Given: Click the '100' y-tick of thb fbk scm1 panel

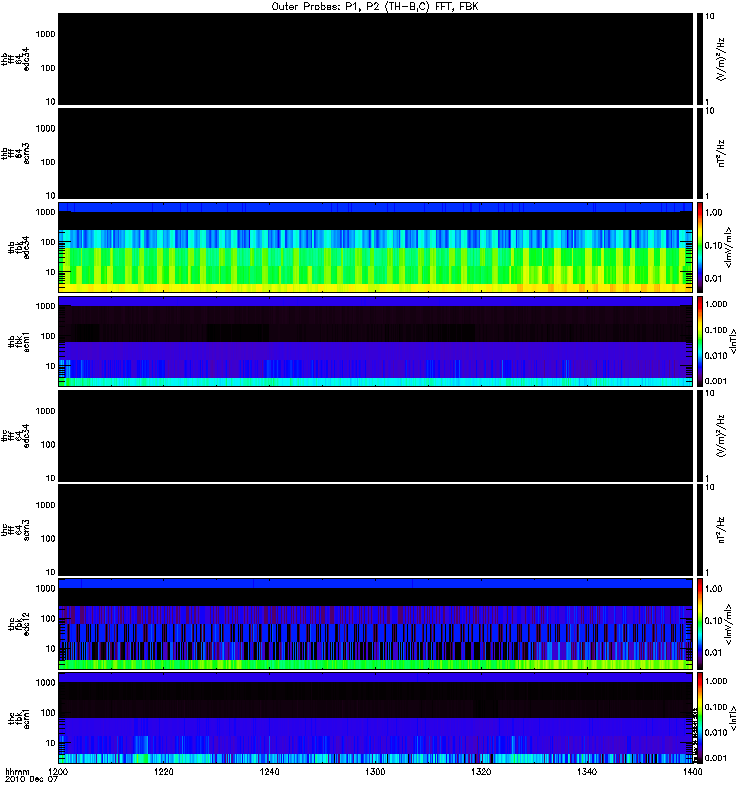Looking at the screenshot, I should [x=48, y=336].
